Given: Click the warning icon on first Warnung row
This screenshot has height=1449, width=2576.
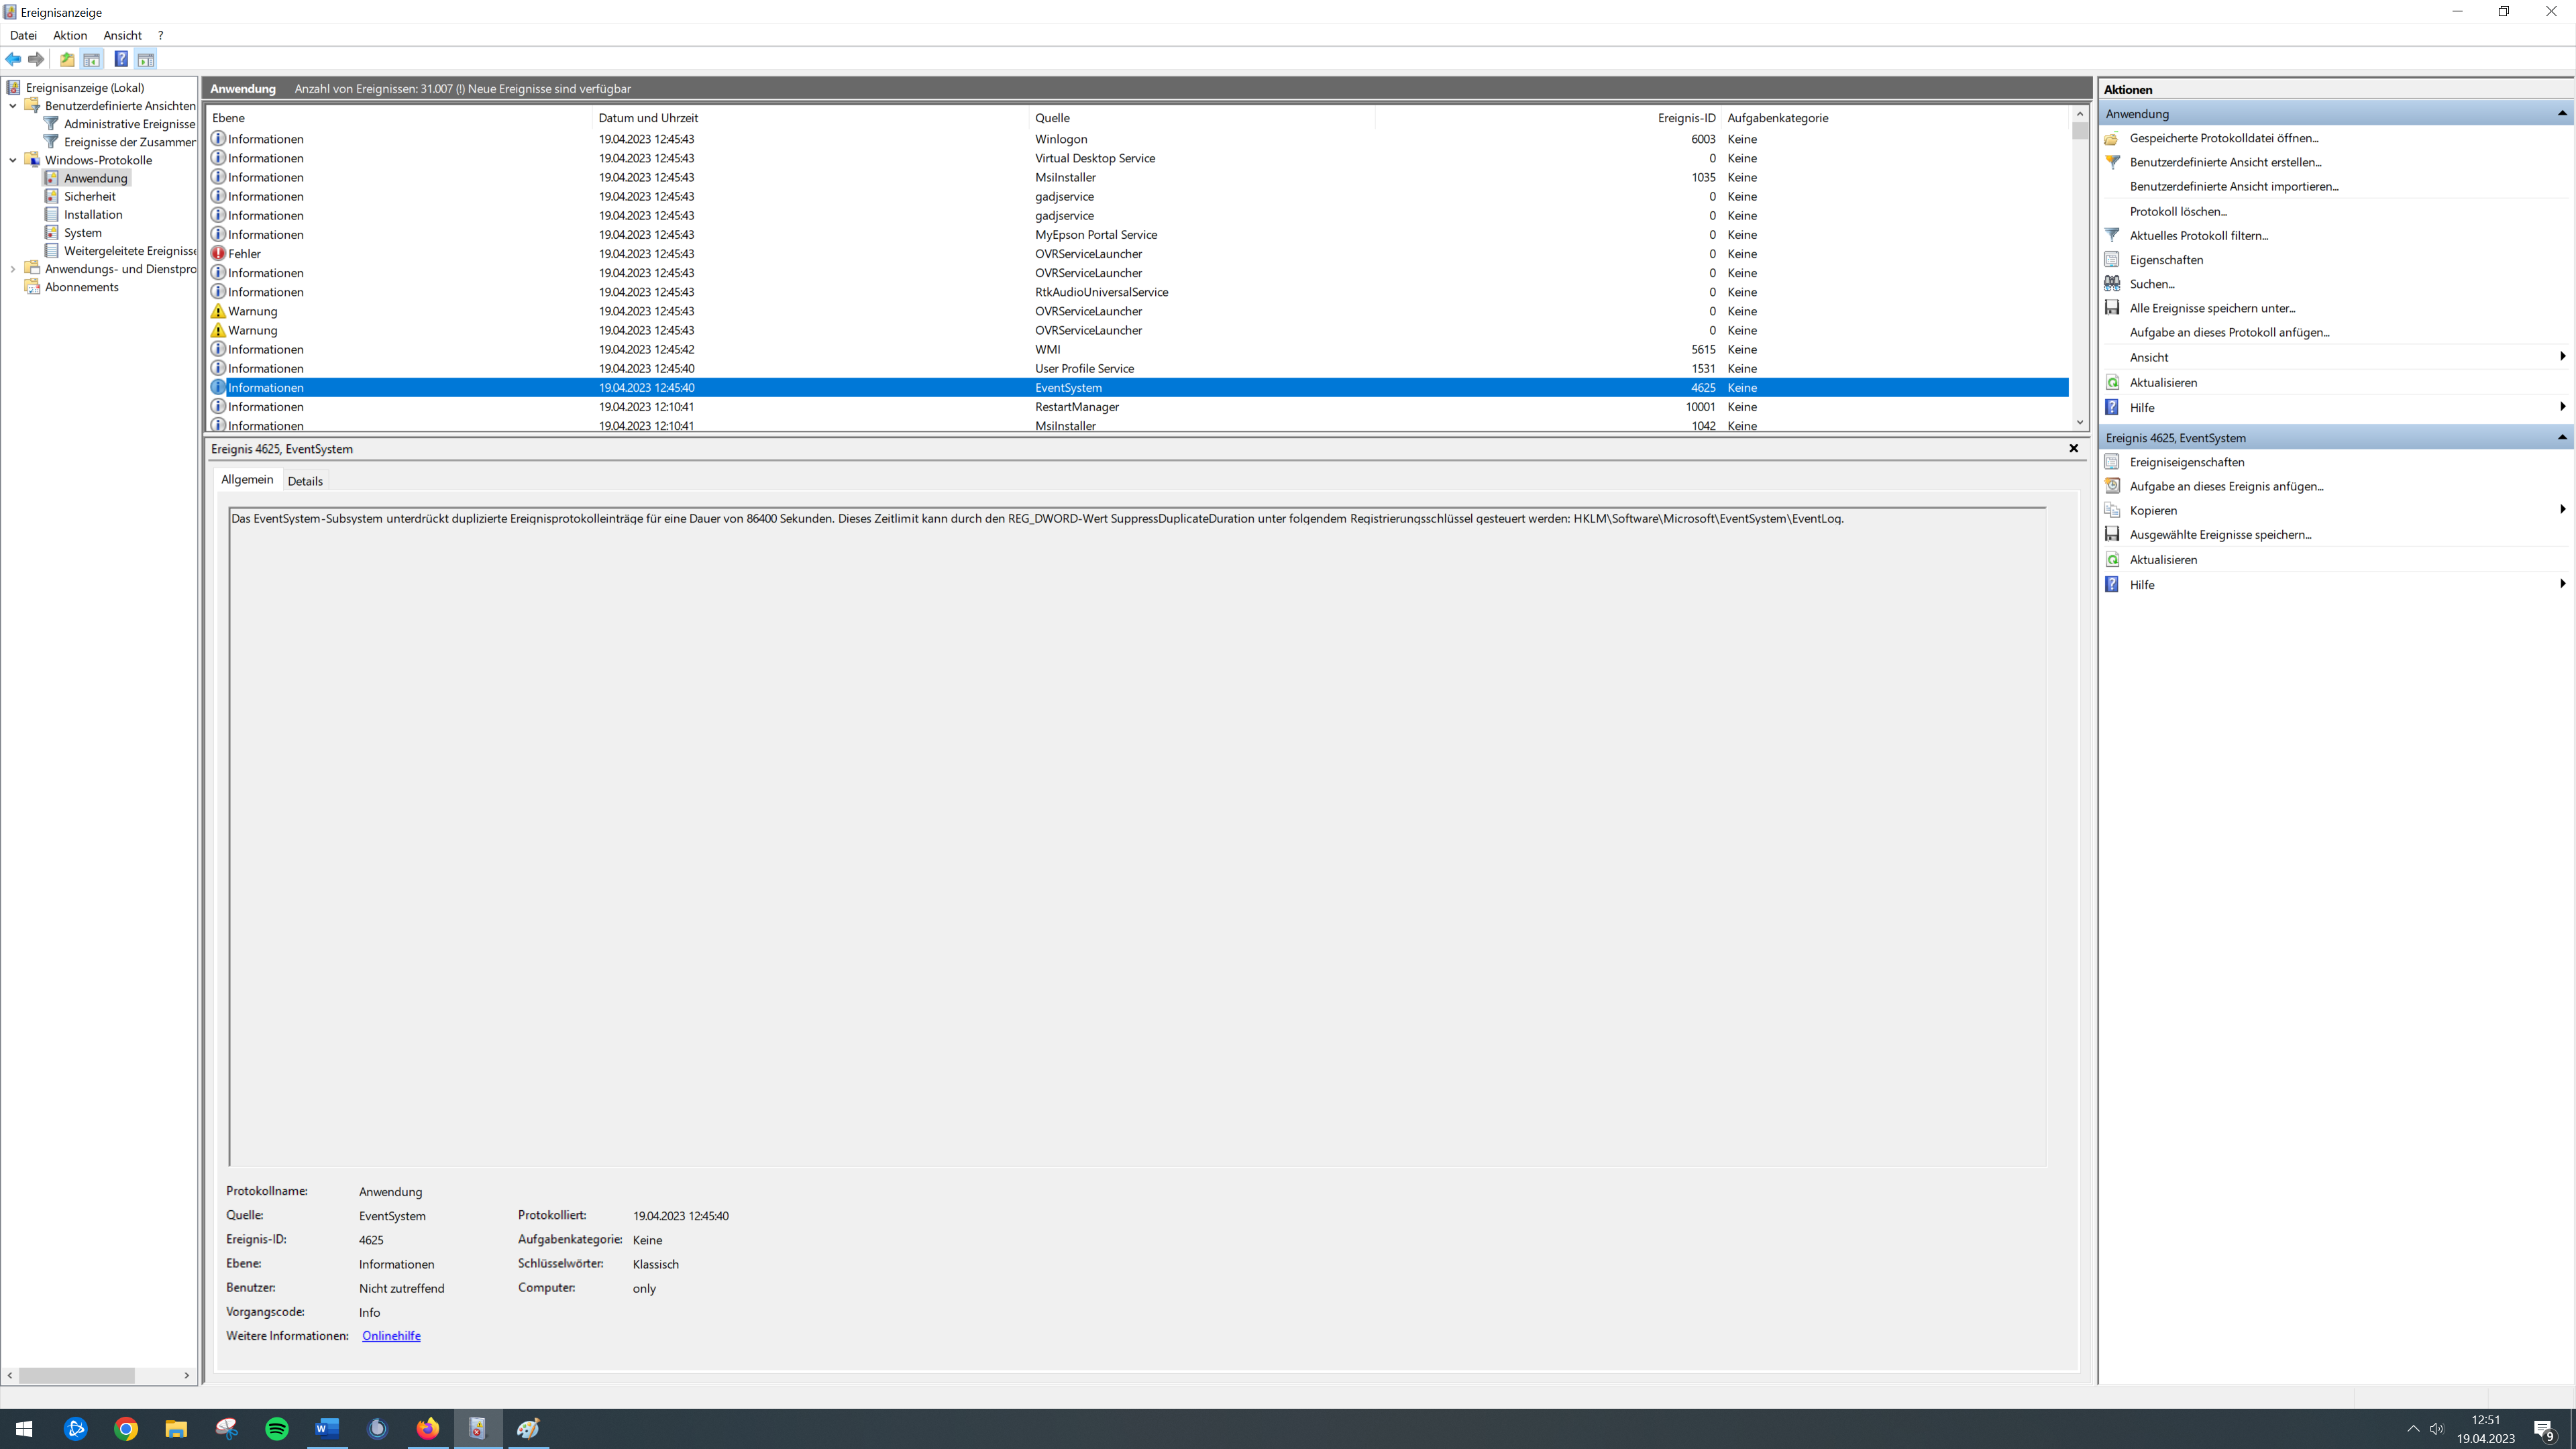Looking at the screenshot, I should [x=218, y=311].
